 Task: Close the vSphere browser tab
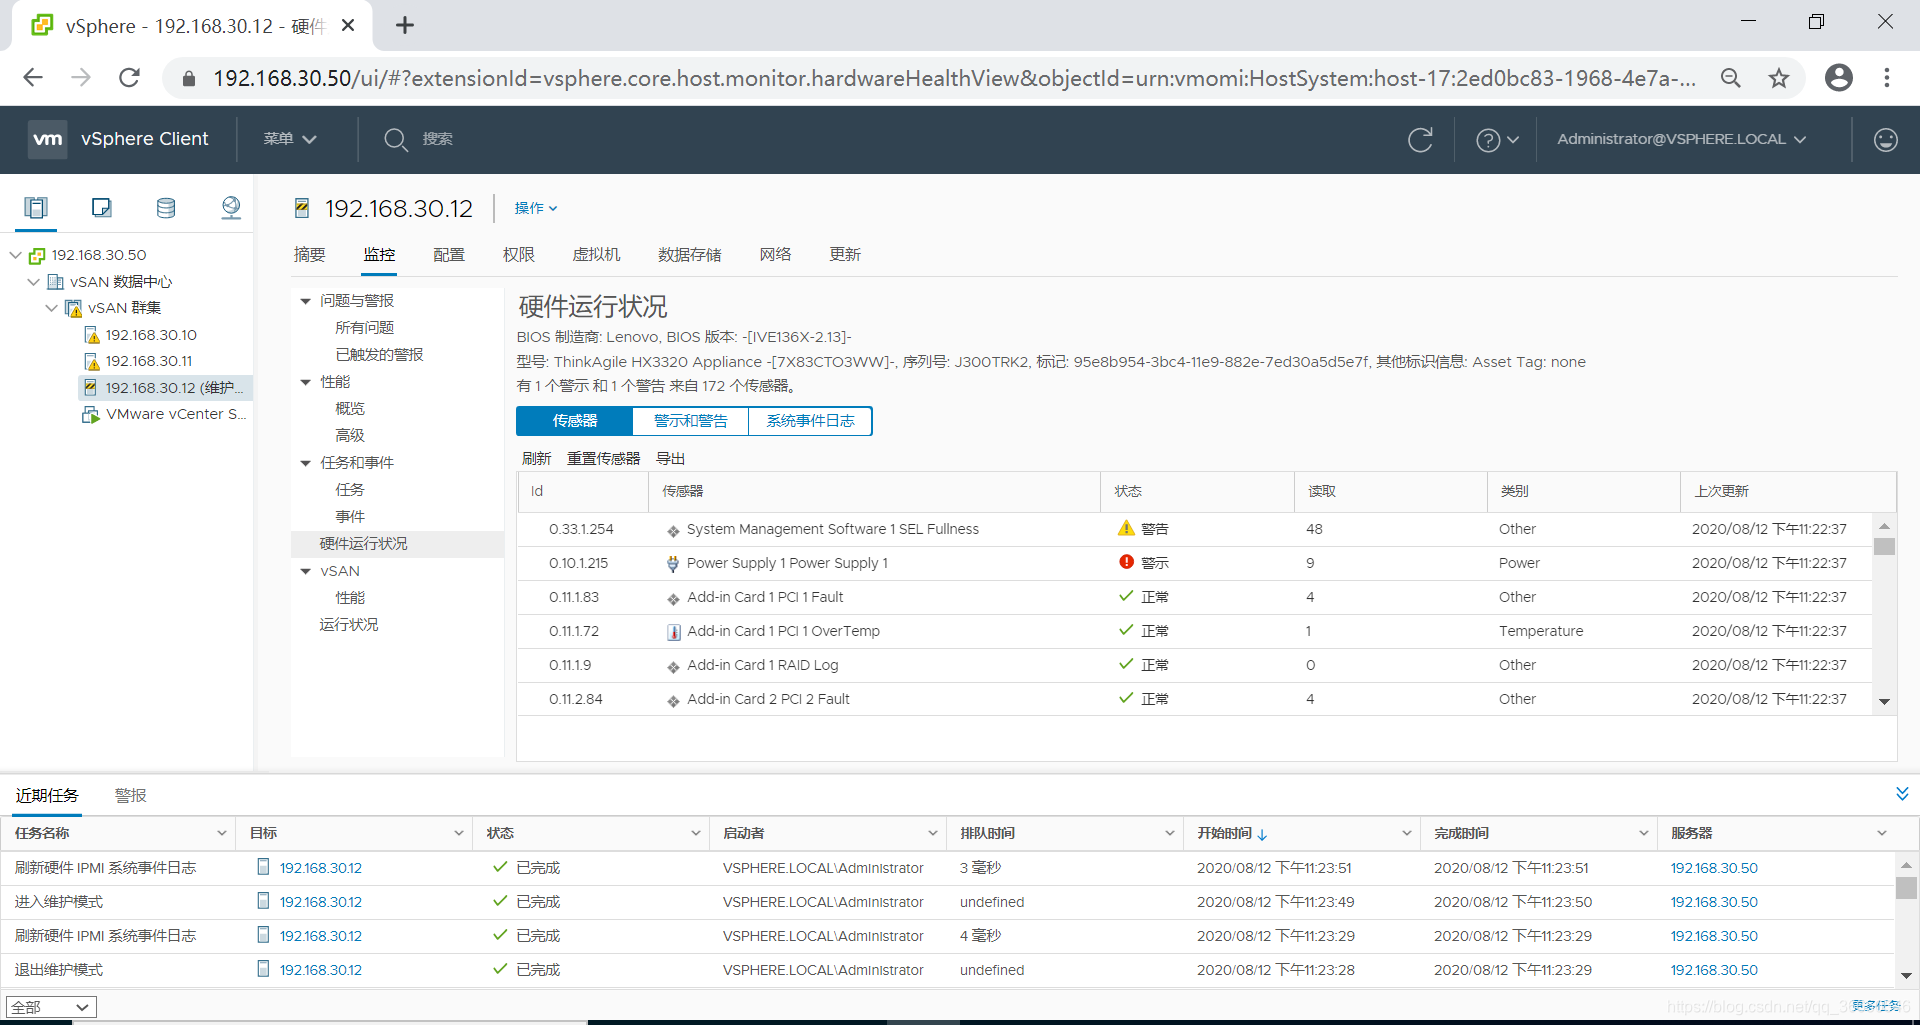pos(348,25)
